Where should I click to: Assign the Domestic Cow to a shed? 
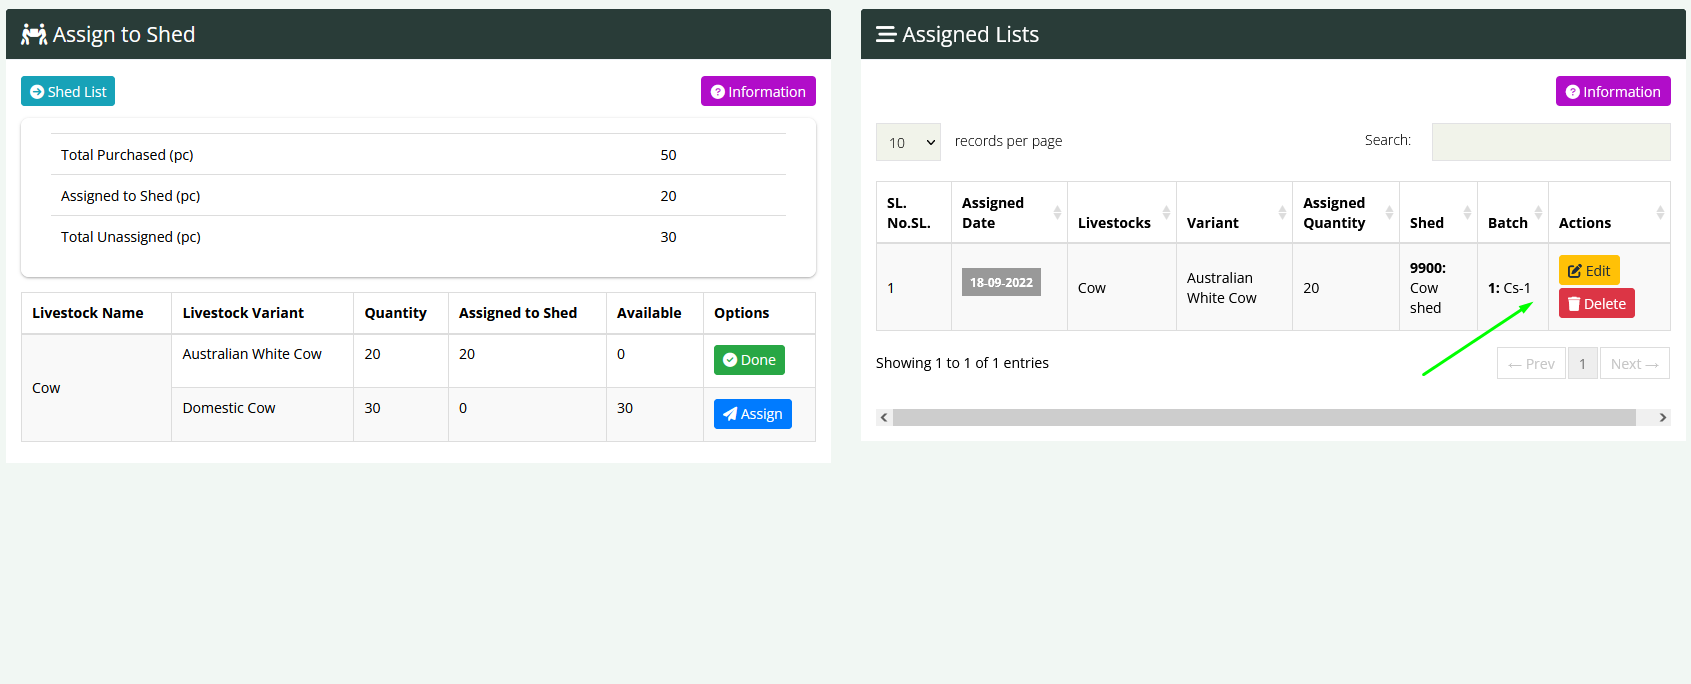click(x=752, y=414)
